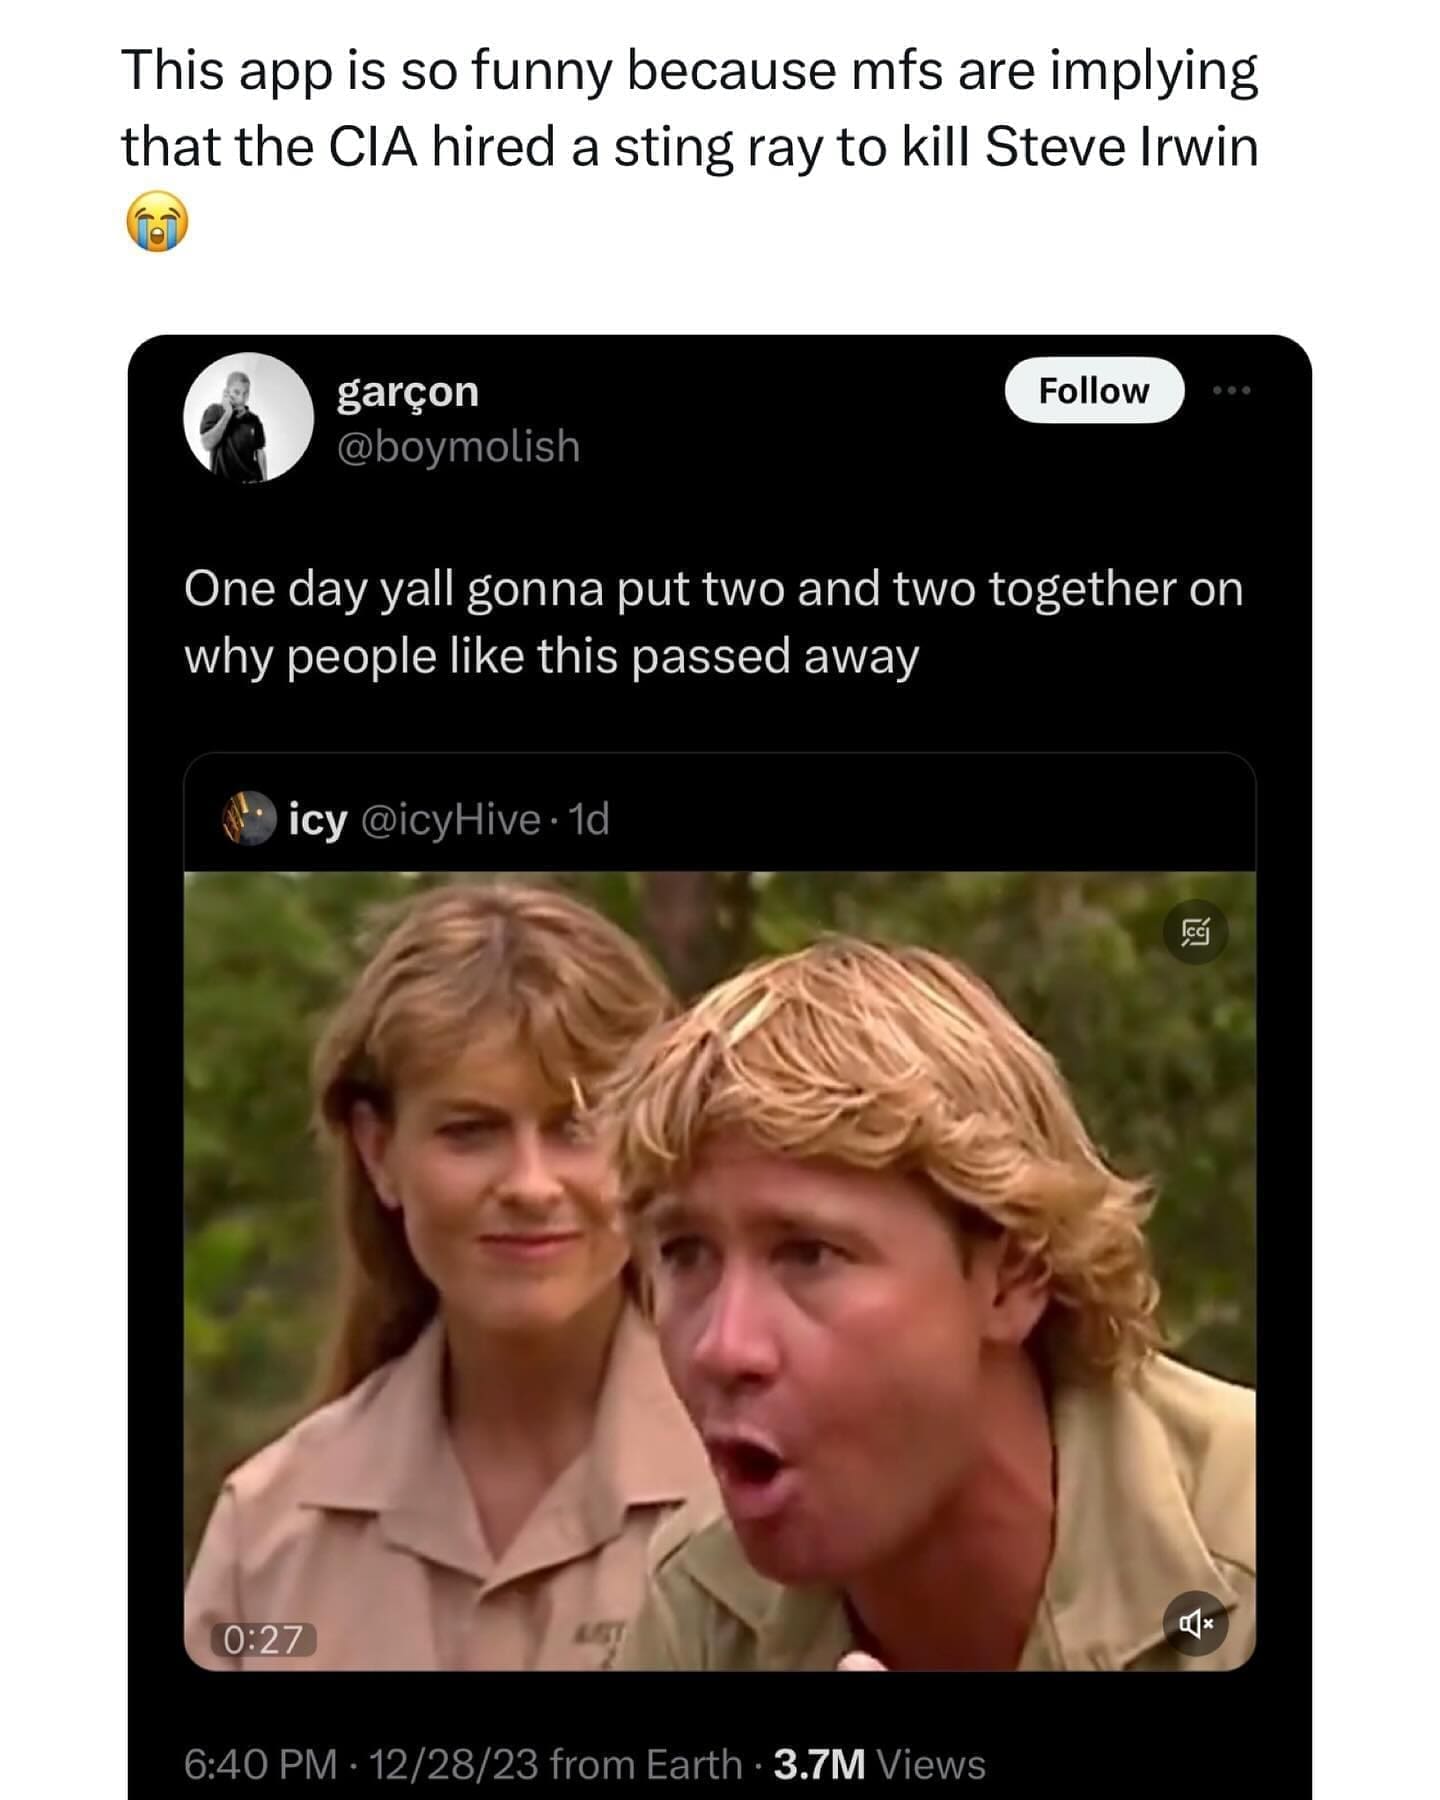
Task: Unmute the video with speaker icon
Action: [1196, 1624]
